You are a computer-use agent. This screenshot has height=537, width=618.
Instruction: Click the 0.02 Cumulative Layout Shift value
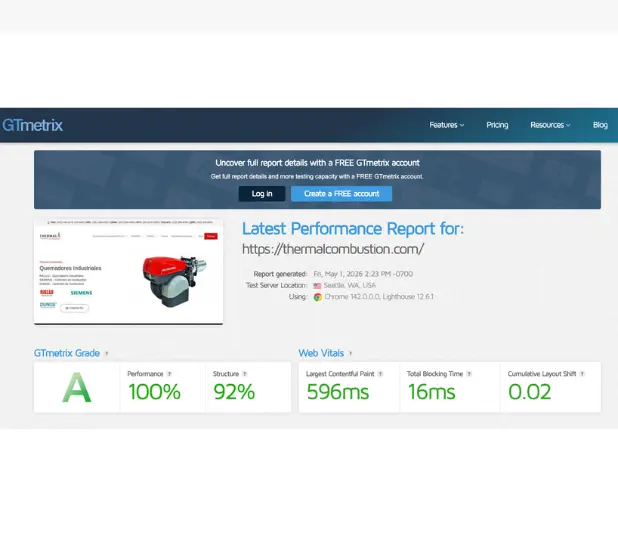click(x=529, y=392)
